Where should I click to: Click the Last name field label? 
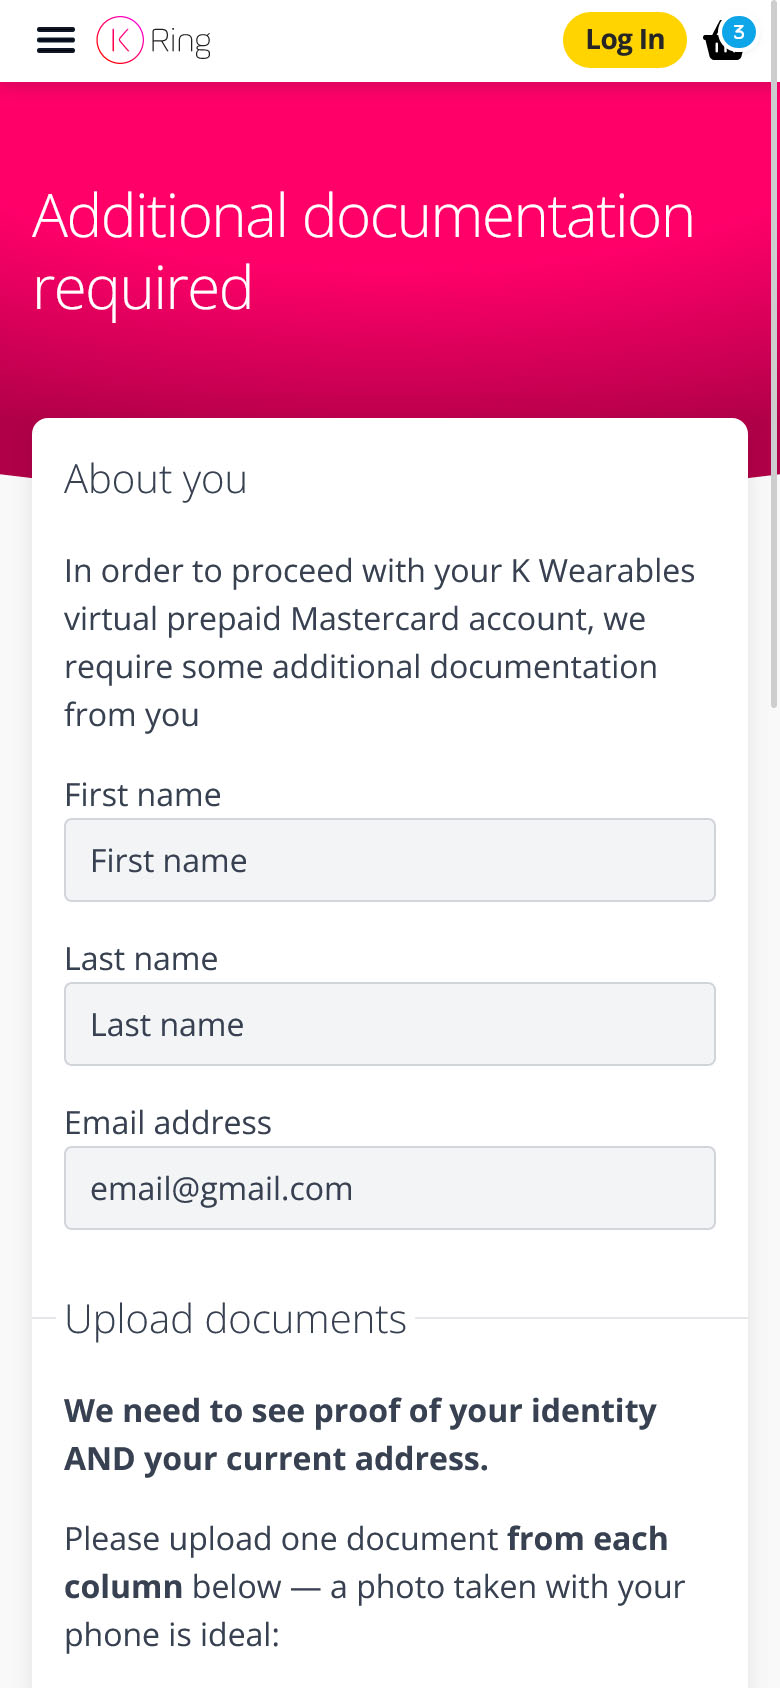click(141, 959)
